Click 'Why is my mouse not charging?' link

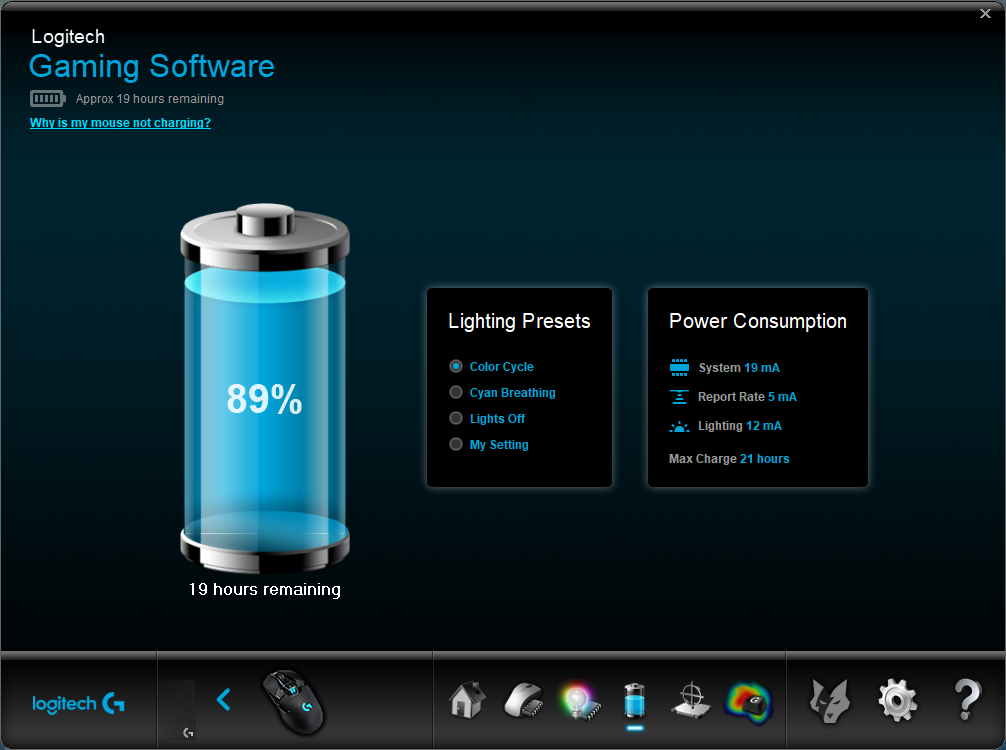tap(120, 123)
